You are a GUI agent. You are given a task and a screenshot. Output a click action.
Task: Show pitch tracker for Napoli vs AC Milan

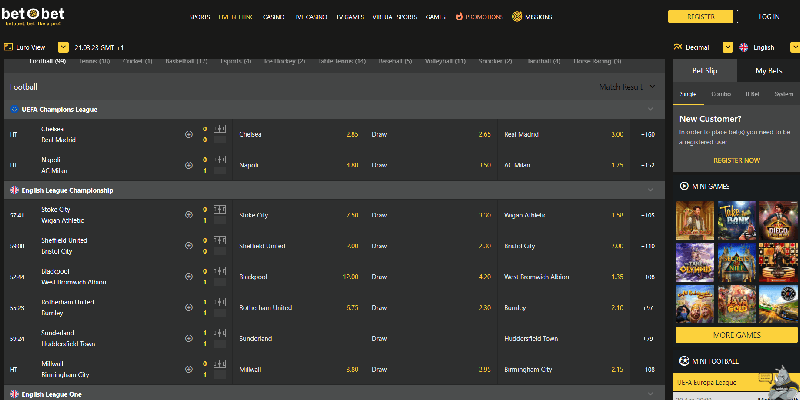[x=220, y=160]
